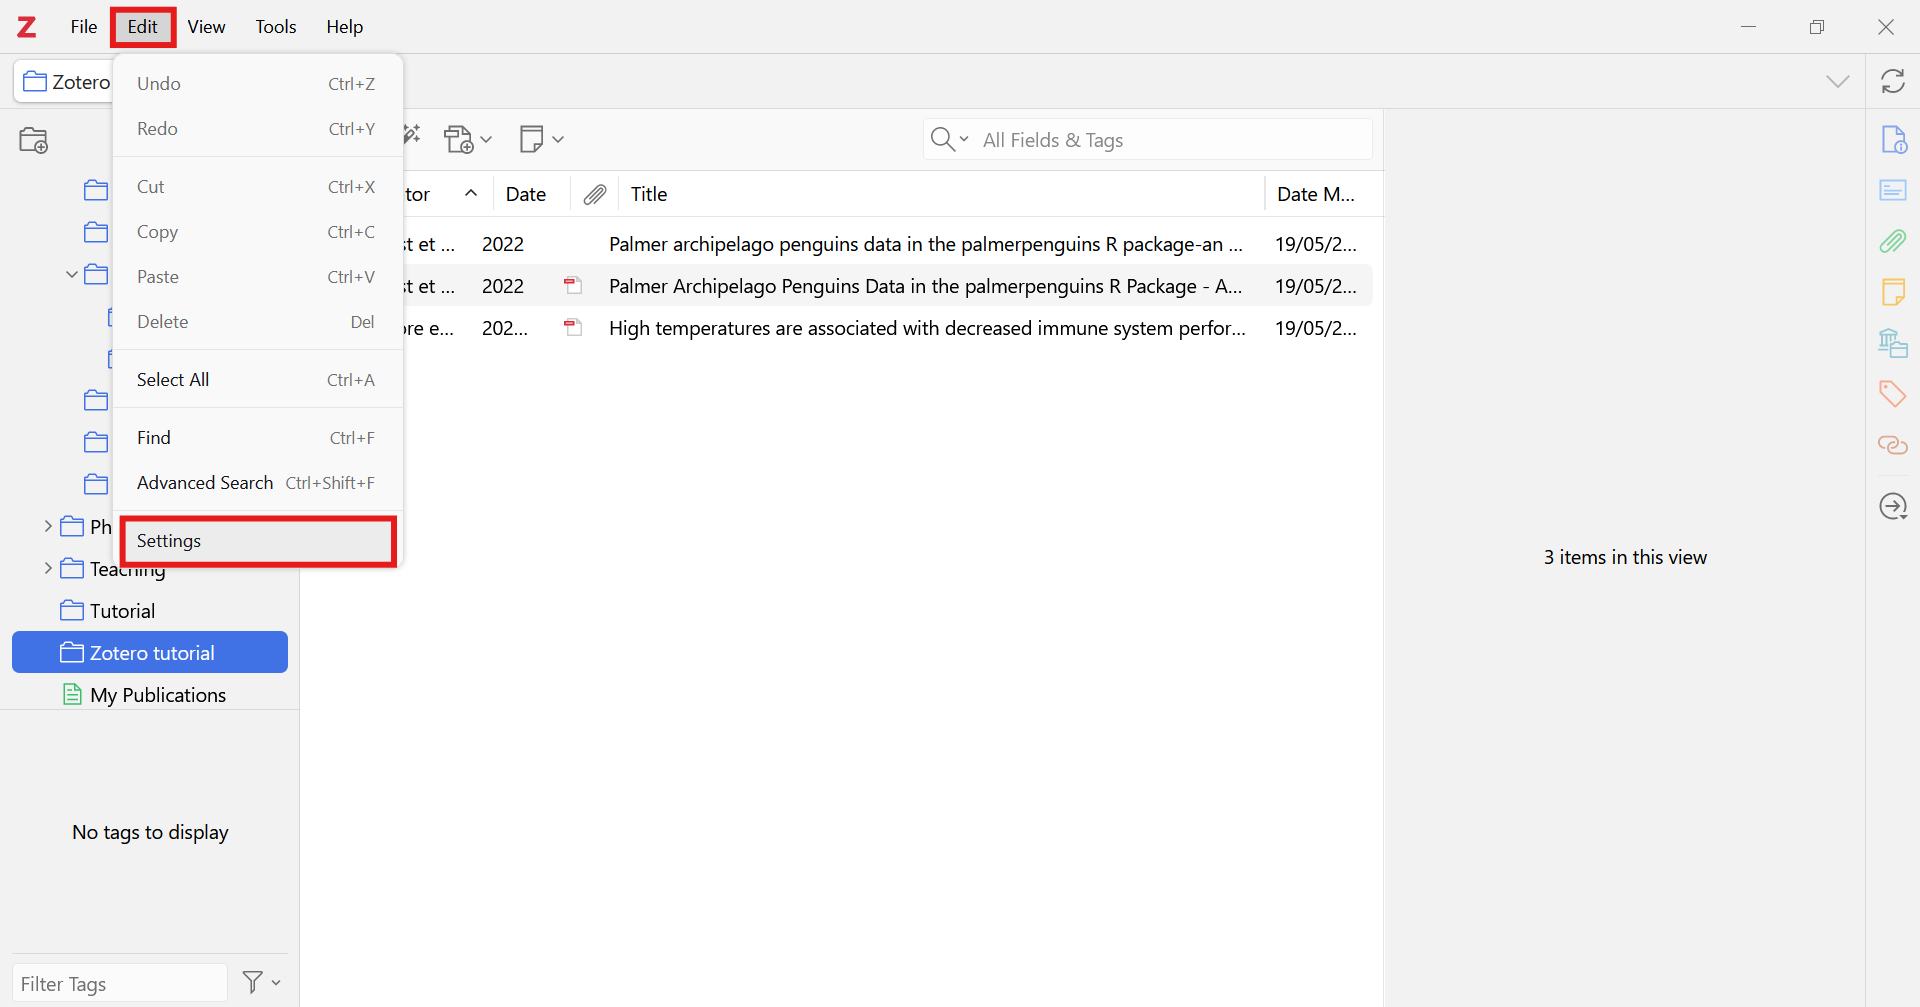Open the Attachments paperclip icon in sidebar
The height and width of the screenshot is (1007, 1920).
tap(1893, 241)
